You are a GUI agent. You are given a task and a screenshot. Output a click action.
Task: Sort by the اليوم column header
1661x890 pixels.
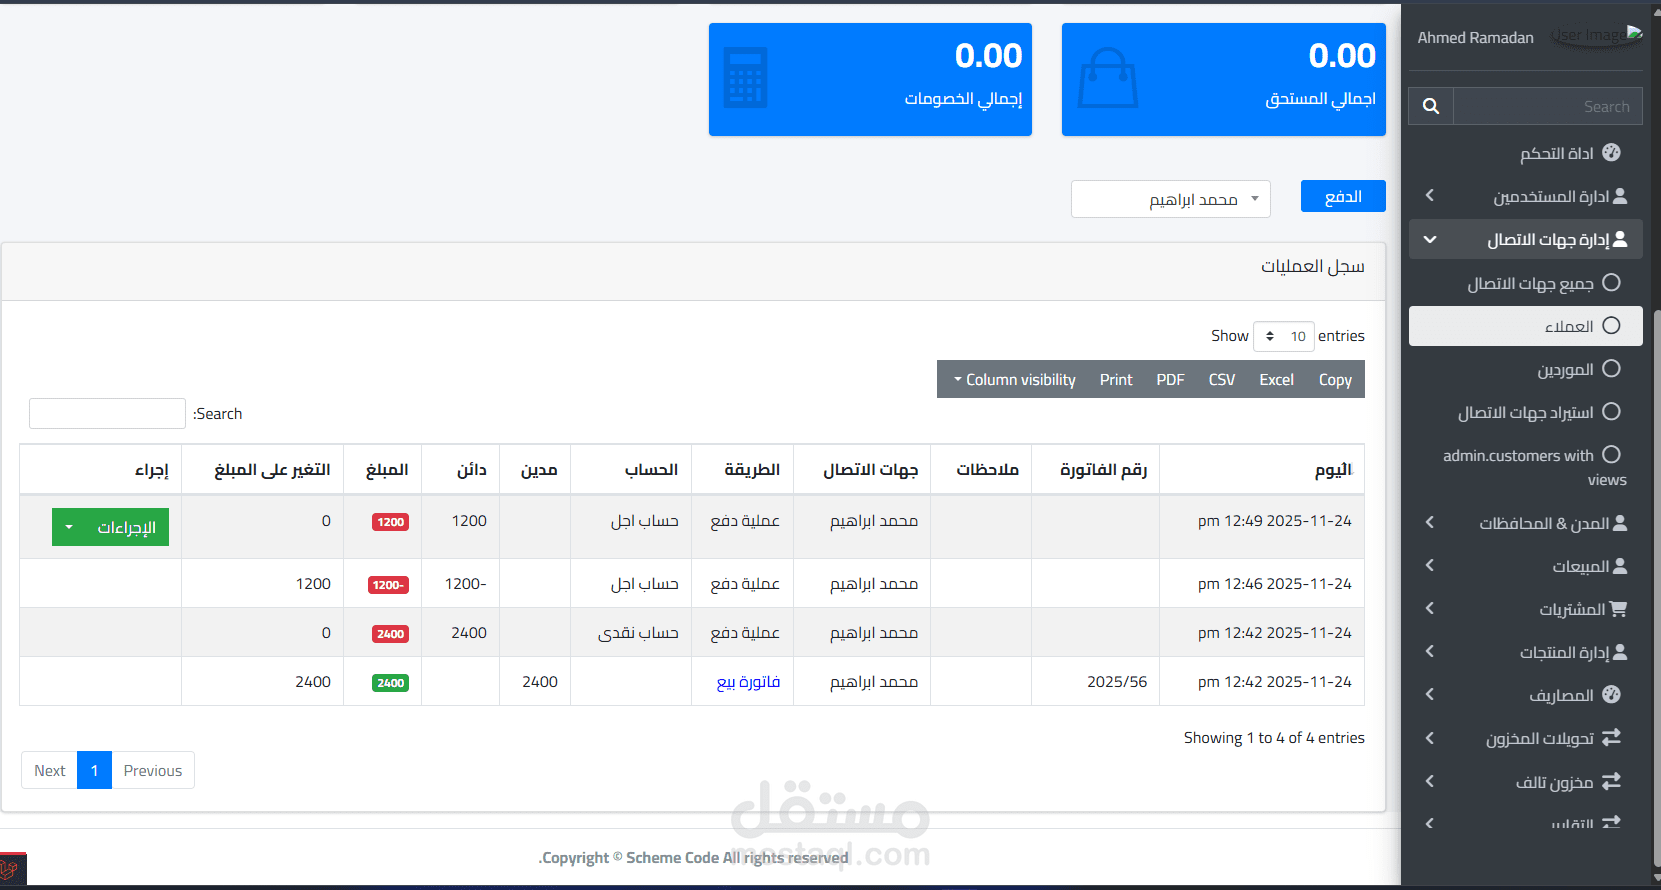(x=1262, y=469)
